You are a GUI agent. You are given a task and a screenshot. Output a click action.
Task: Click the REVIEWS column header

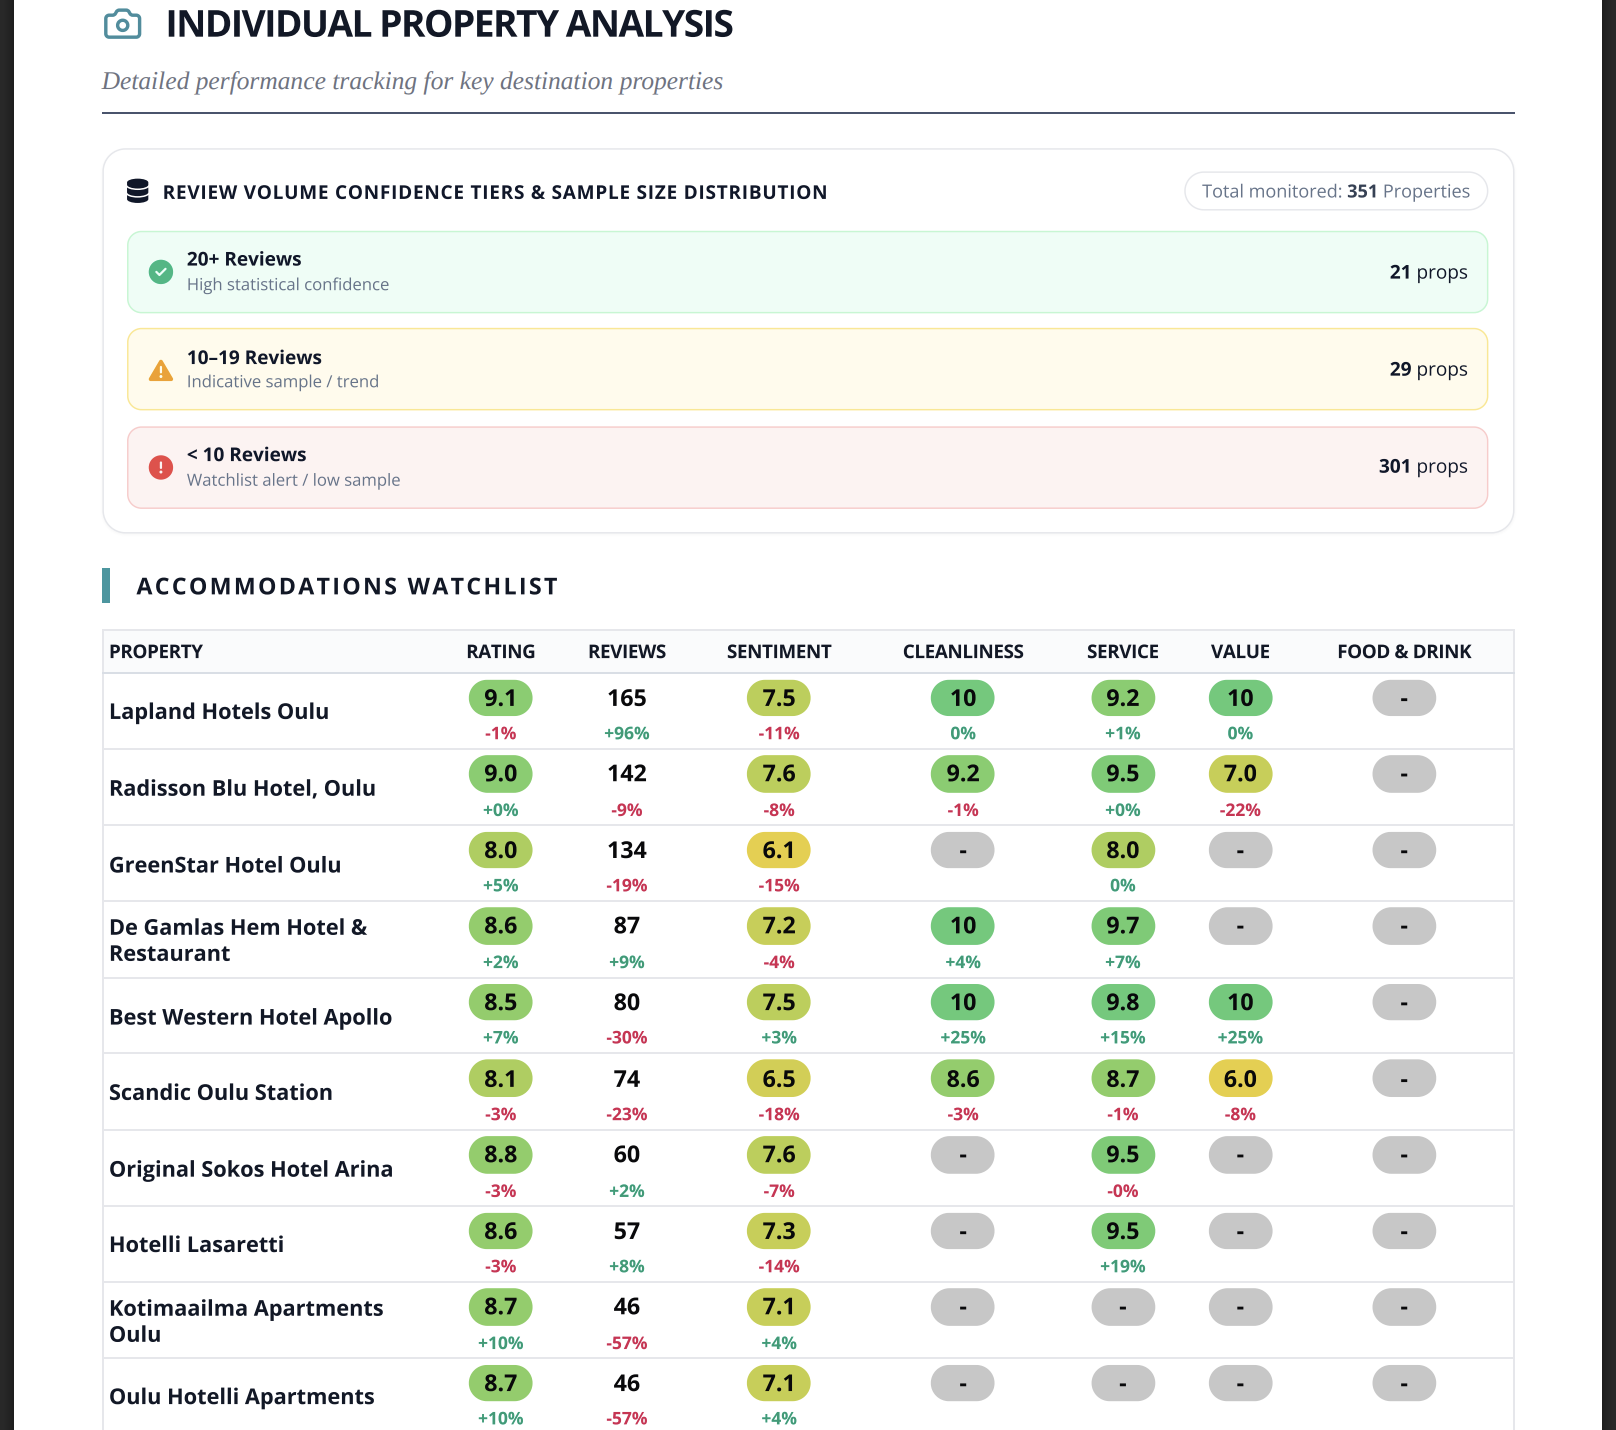point(627,651)
